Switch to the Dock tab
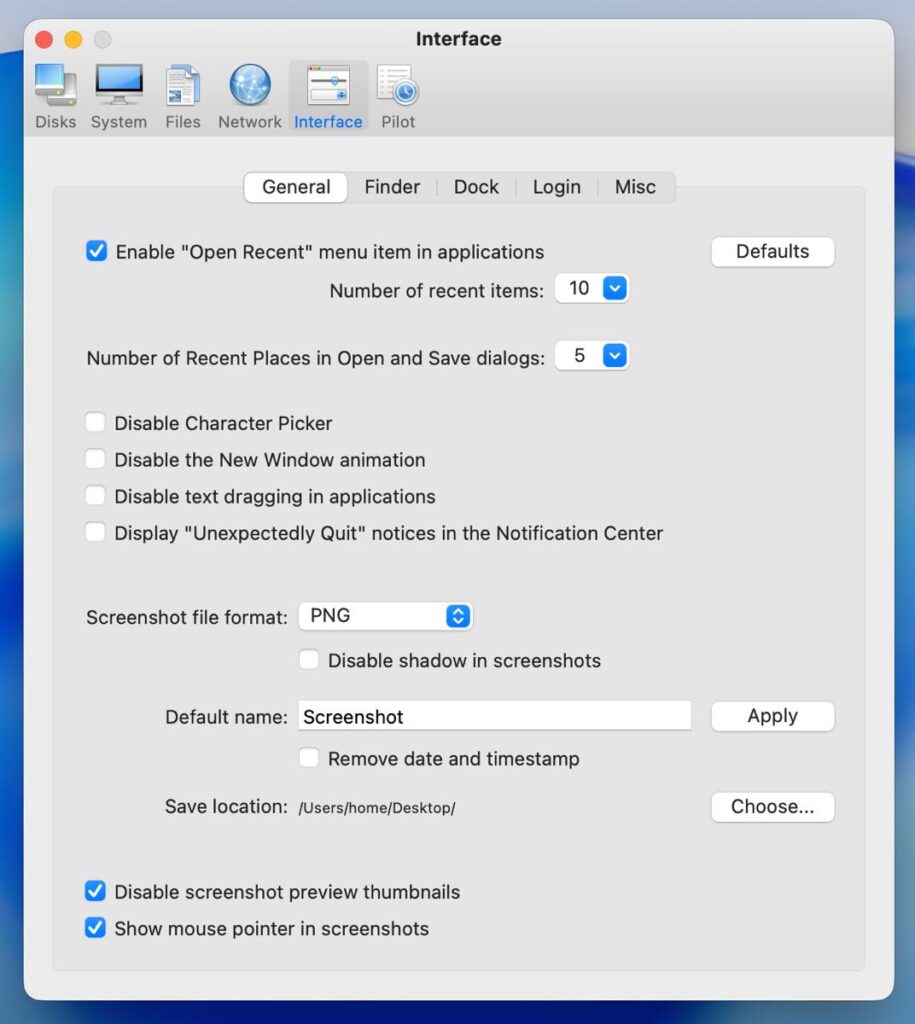The image size is (915, 1024). coord(476,187)
